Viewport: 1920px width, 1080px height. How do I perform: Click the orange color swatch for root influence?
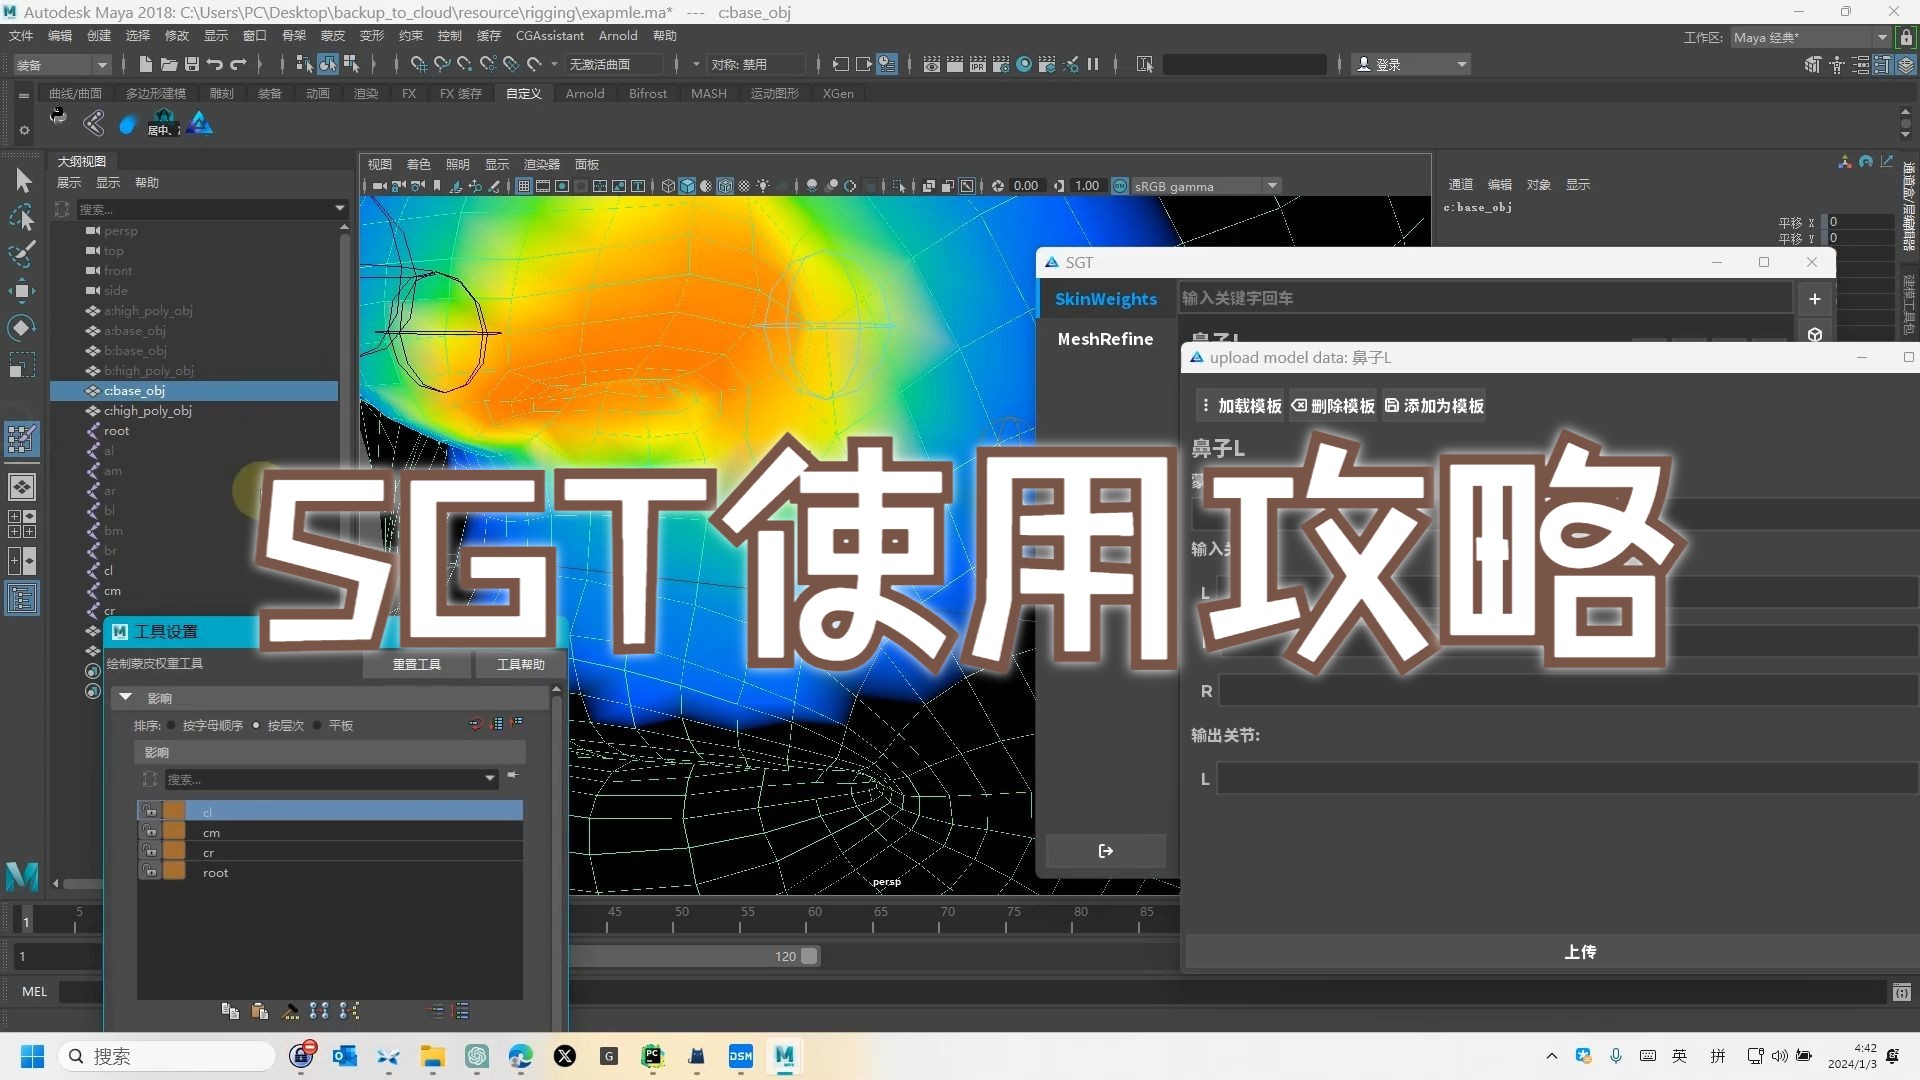174,871
